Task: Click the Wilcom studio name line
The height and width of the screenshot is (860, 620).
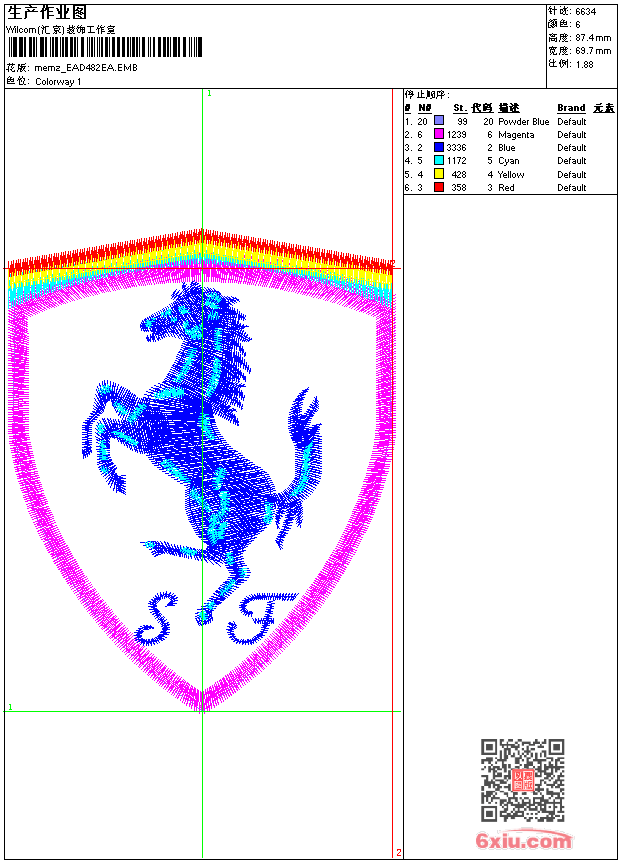Action: click(60, 30)
